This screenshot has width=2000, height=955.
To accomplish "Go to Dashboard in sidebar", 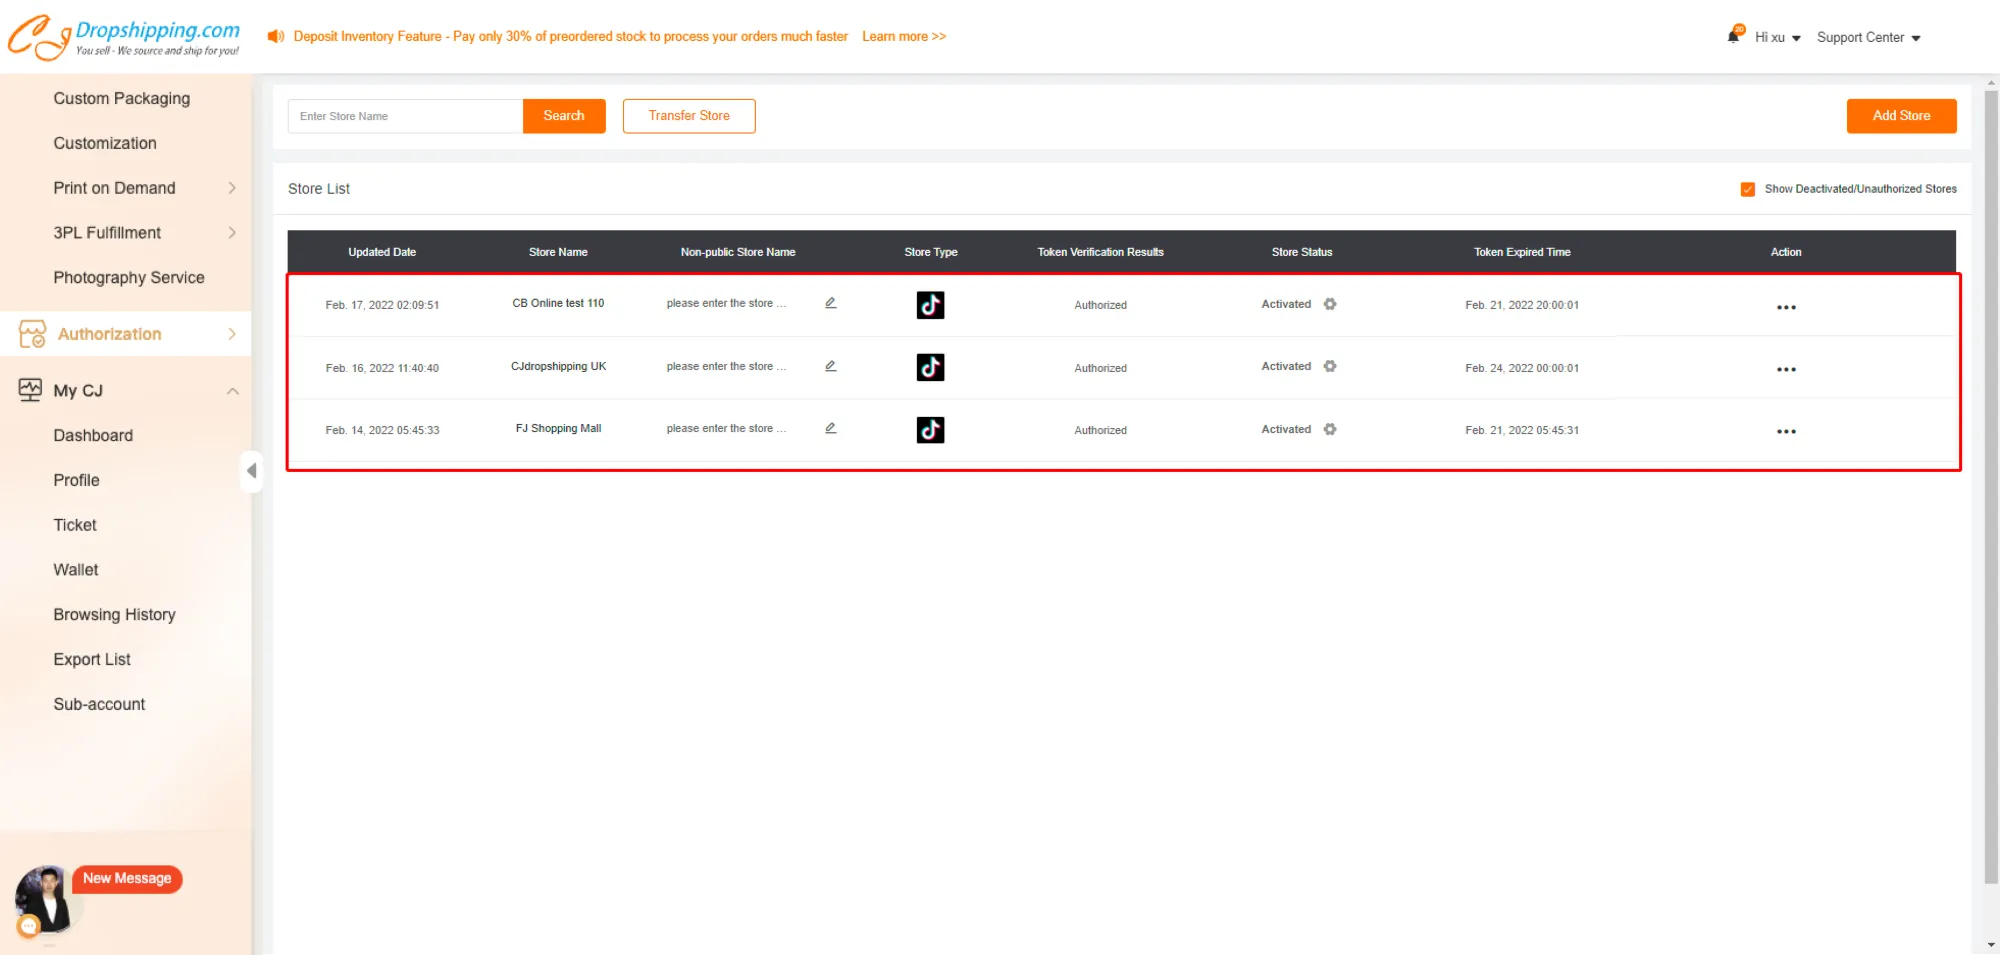I will tap(93, 435).
